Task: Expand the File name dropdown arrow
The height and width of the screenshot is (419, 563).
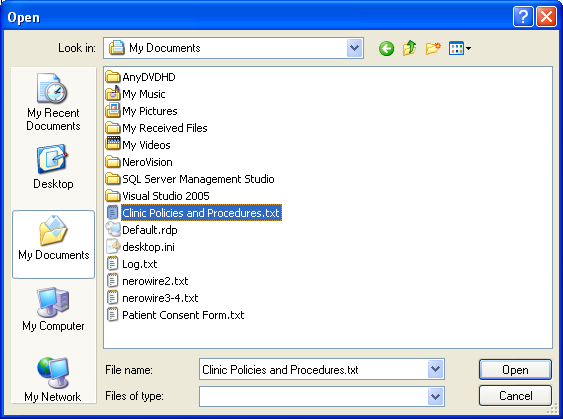Action: point(436,369)
